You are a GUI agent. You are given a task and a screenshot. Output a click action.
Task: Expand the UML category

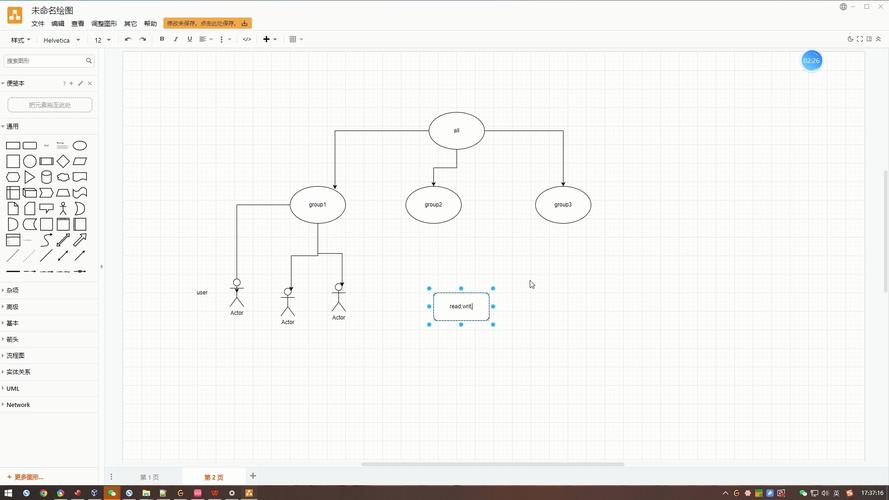(11, 389)
